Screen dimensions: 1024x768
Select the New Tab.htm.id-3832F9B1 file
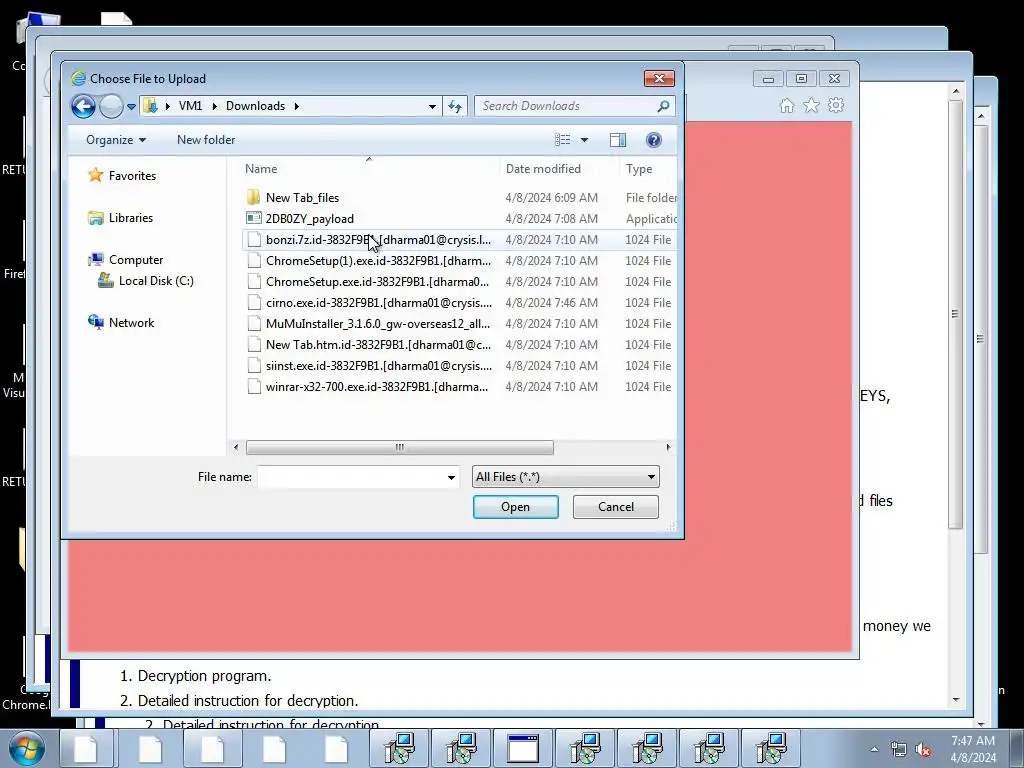click(x=459, y=344)
